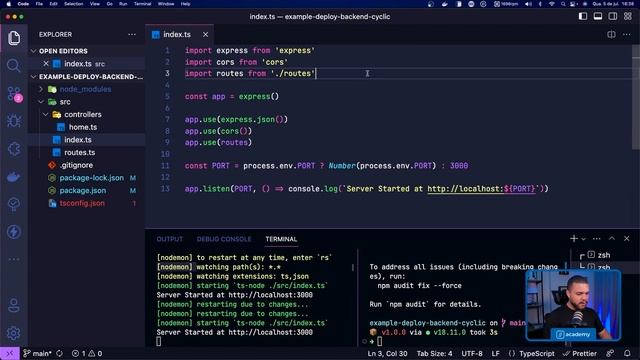
Task: Toggle secondary side bar visibility
Action: point(613,16)
